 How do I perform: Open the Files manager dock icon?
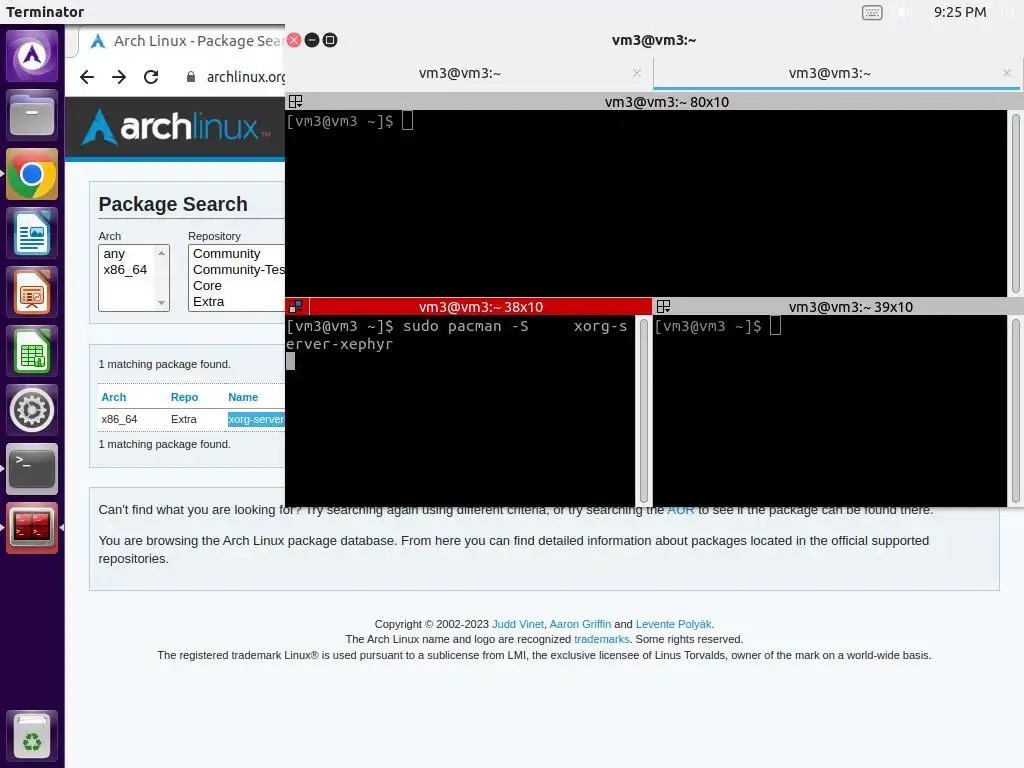(x=32, y=115)
